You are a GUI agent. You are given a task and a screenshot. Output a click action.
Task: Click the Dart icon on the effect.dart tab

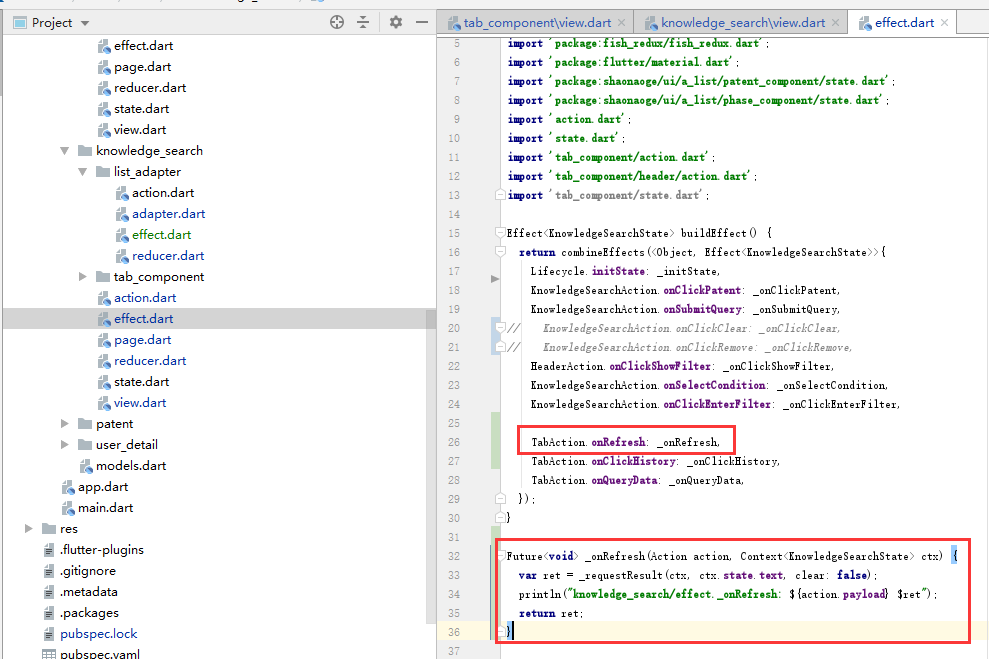(866, 21)
